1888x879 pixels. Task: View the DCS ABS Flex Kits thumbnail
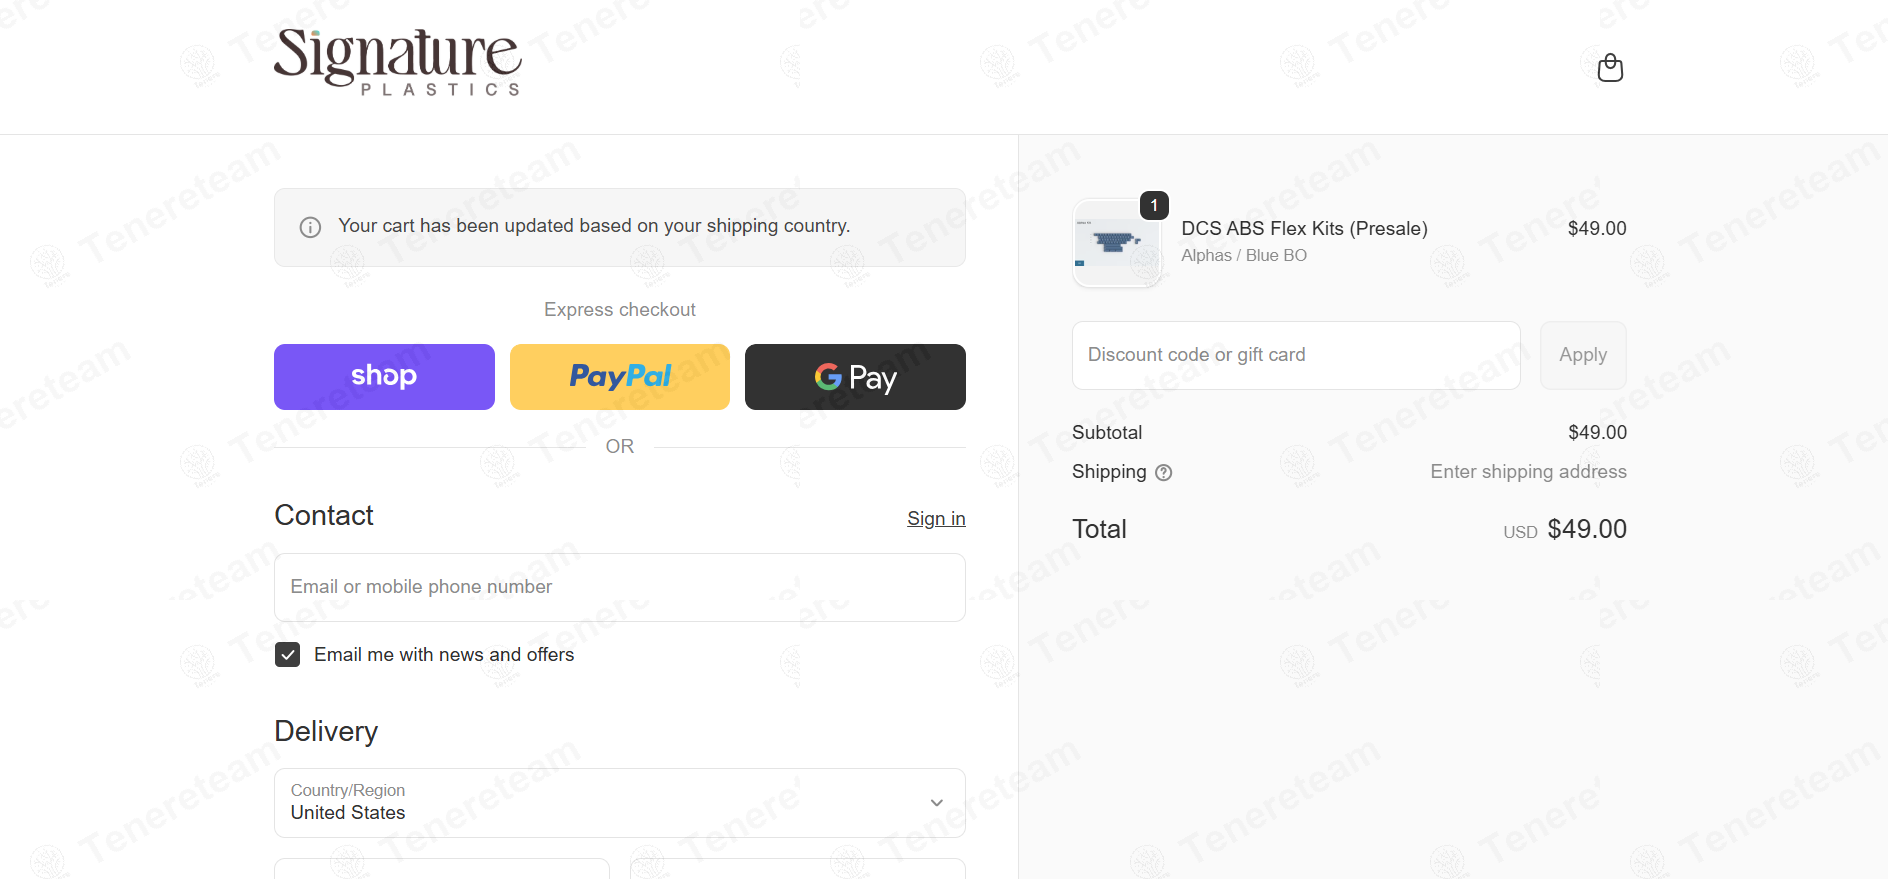pos(1117,243)
